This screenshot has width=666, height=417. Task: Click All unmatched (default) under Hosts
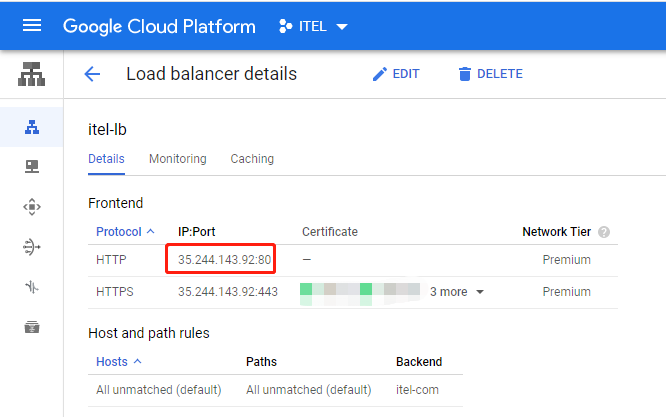(158, 390)
